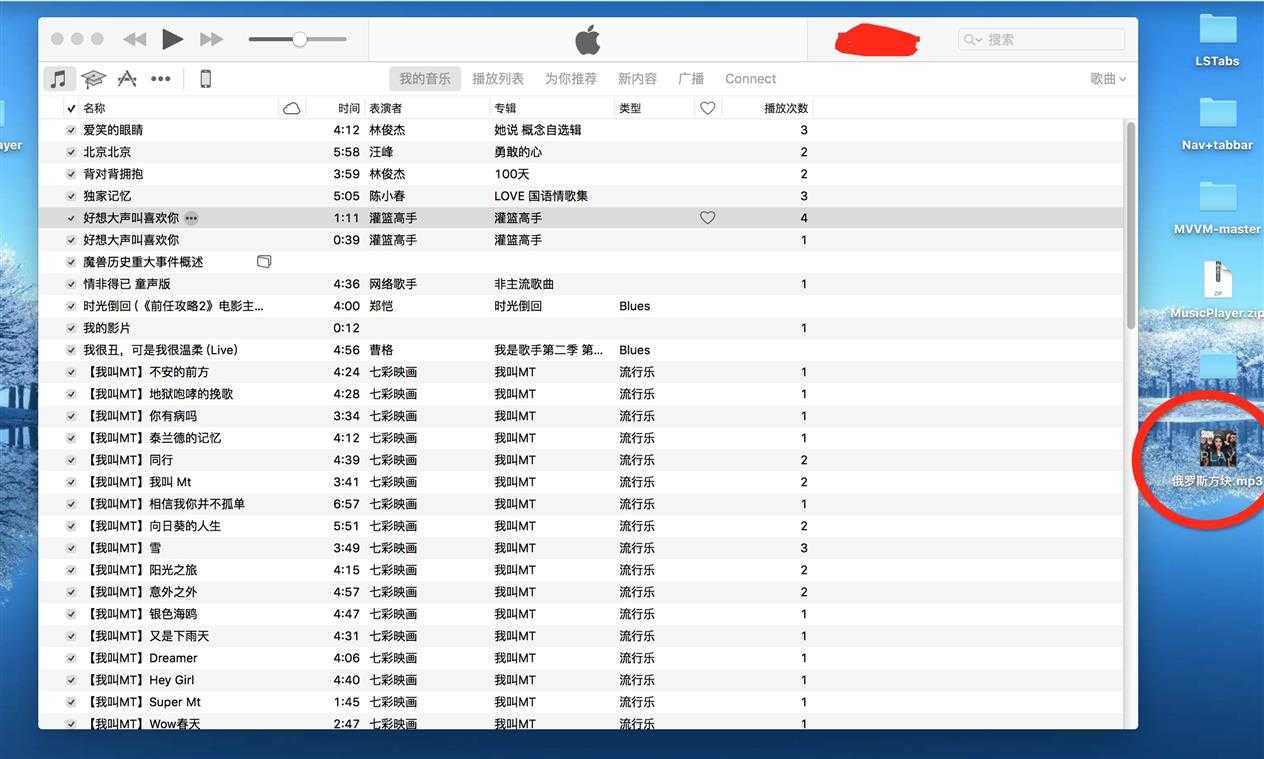The height and width of the screenshot is (759, 1264).
Task: Click the heart icon on the selected 灌篮高手 row
Action: 707,218
